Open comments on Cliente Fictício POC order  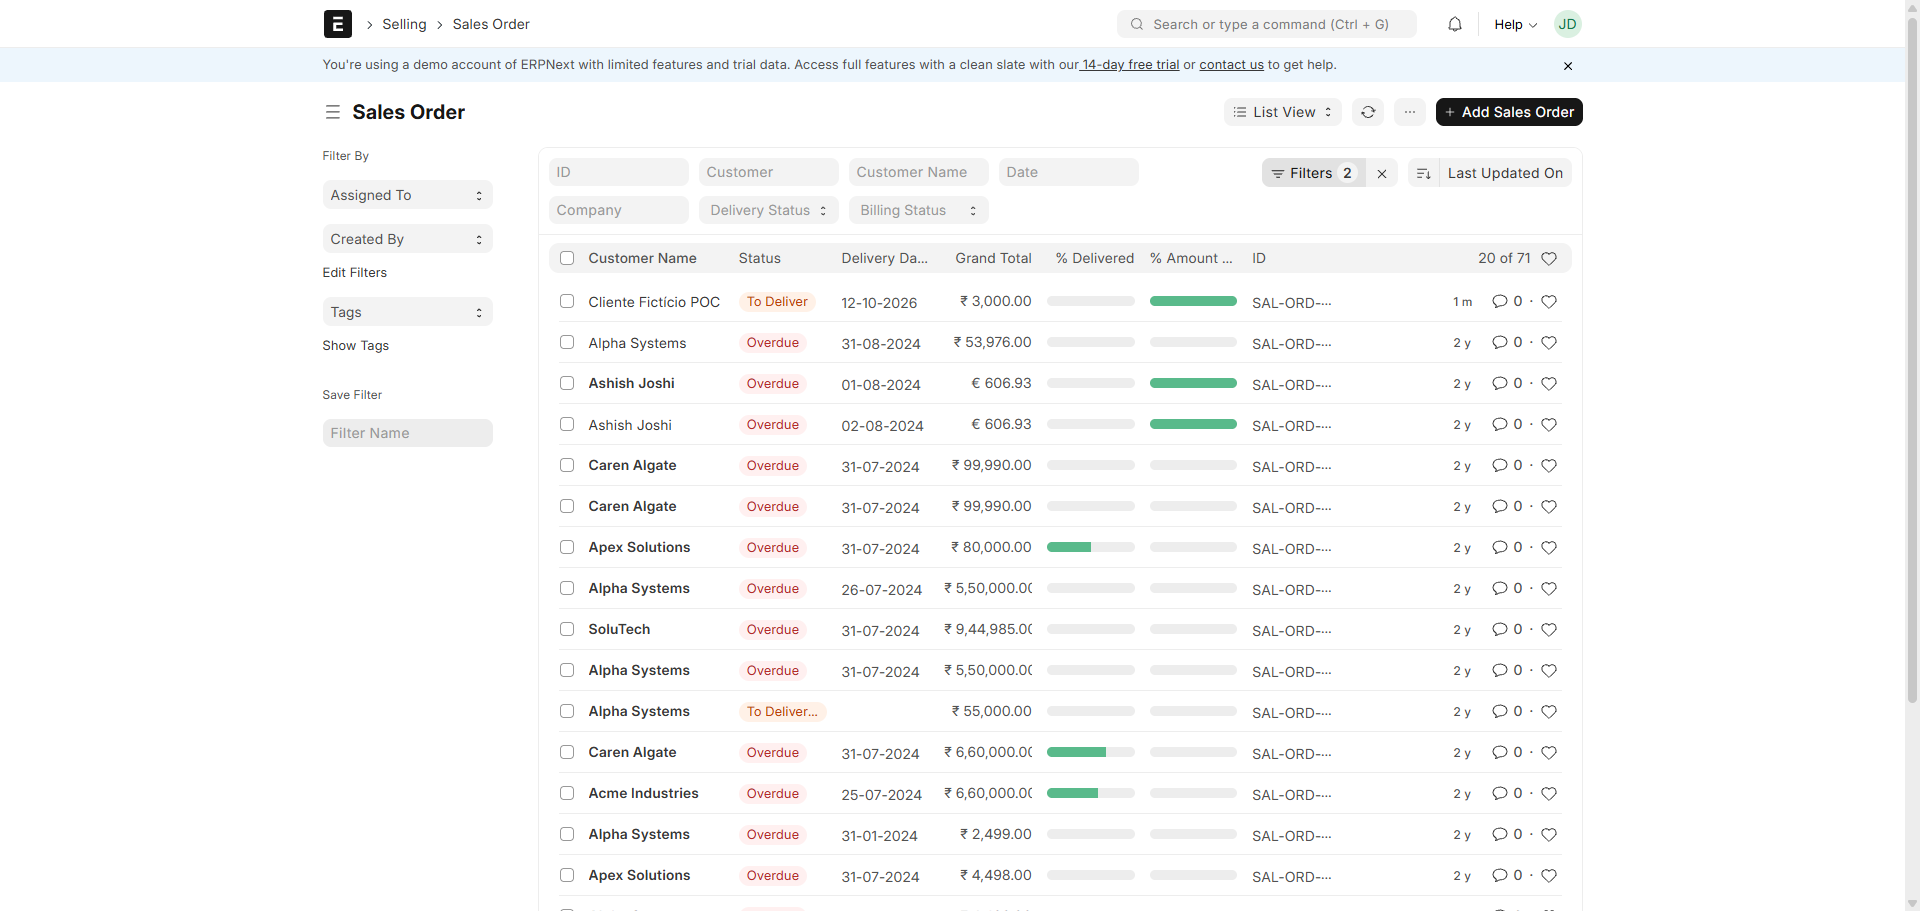point(1507,301)
